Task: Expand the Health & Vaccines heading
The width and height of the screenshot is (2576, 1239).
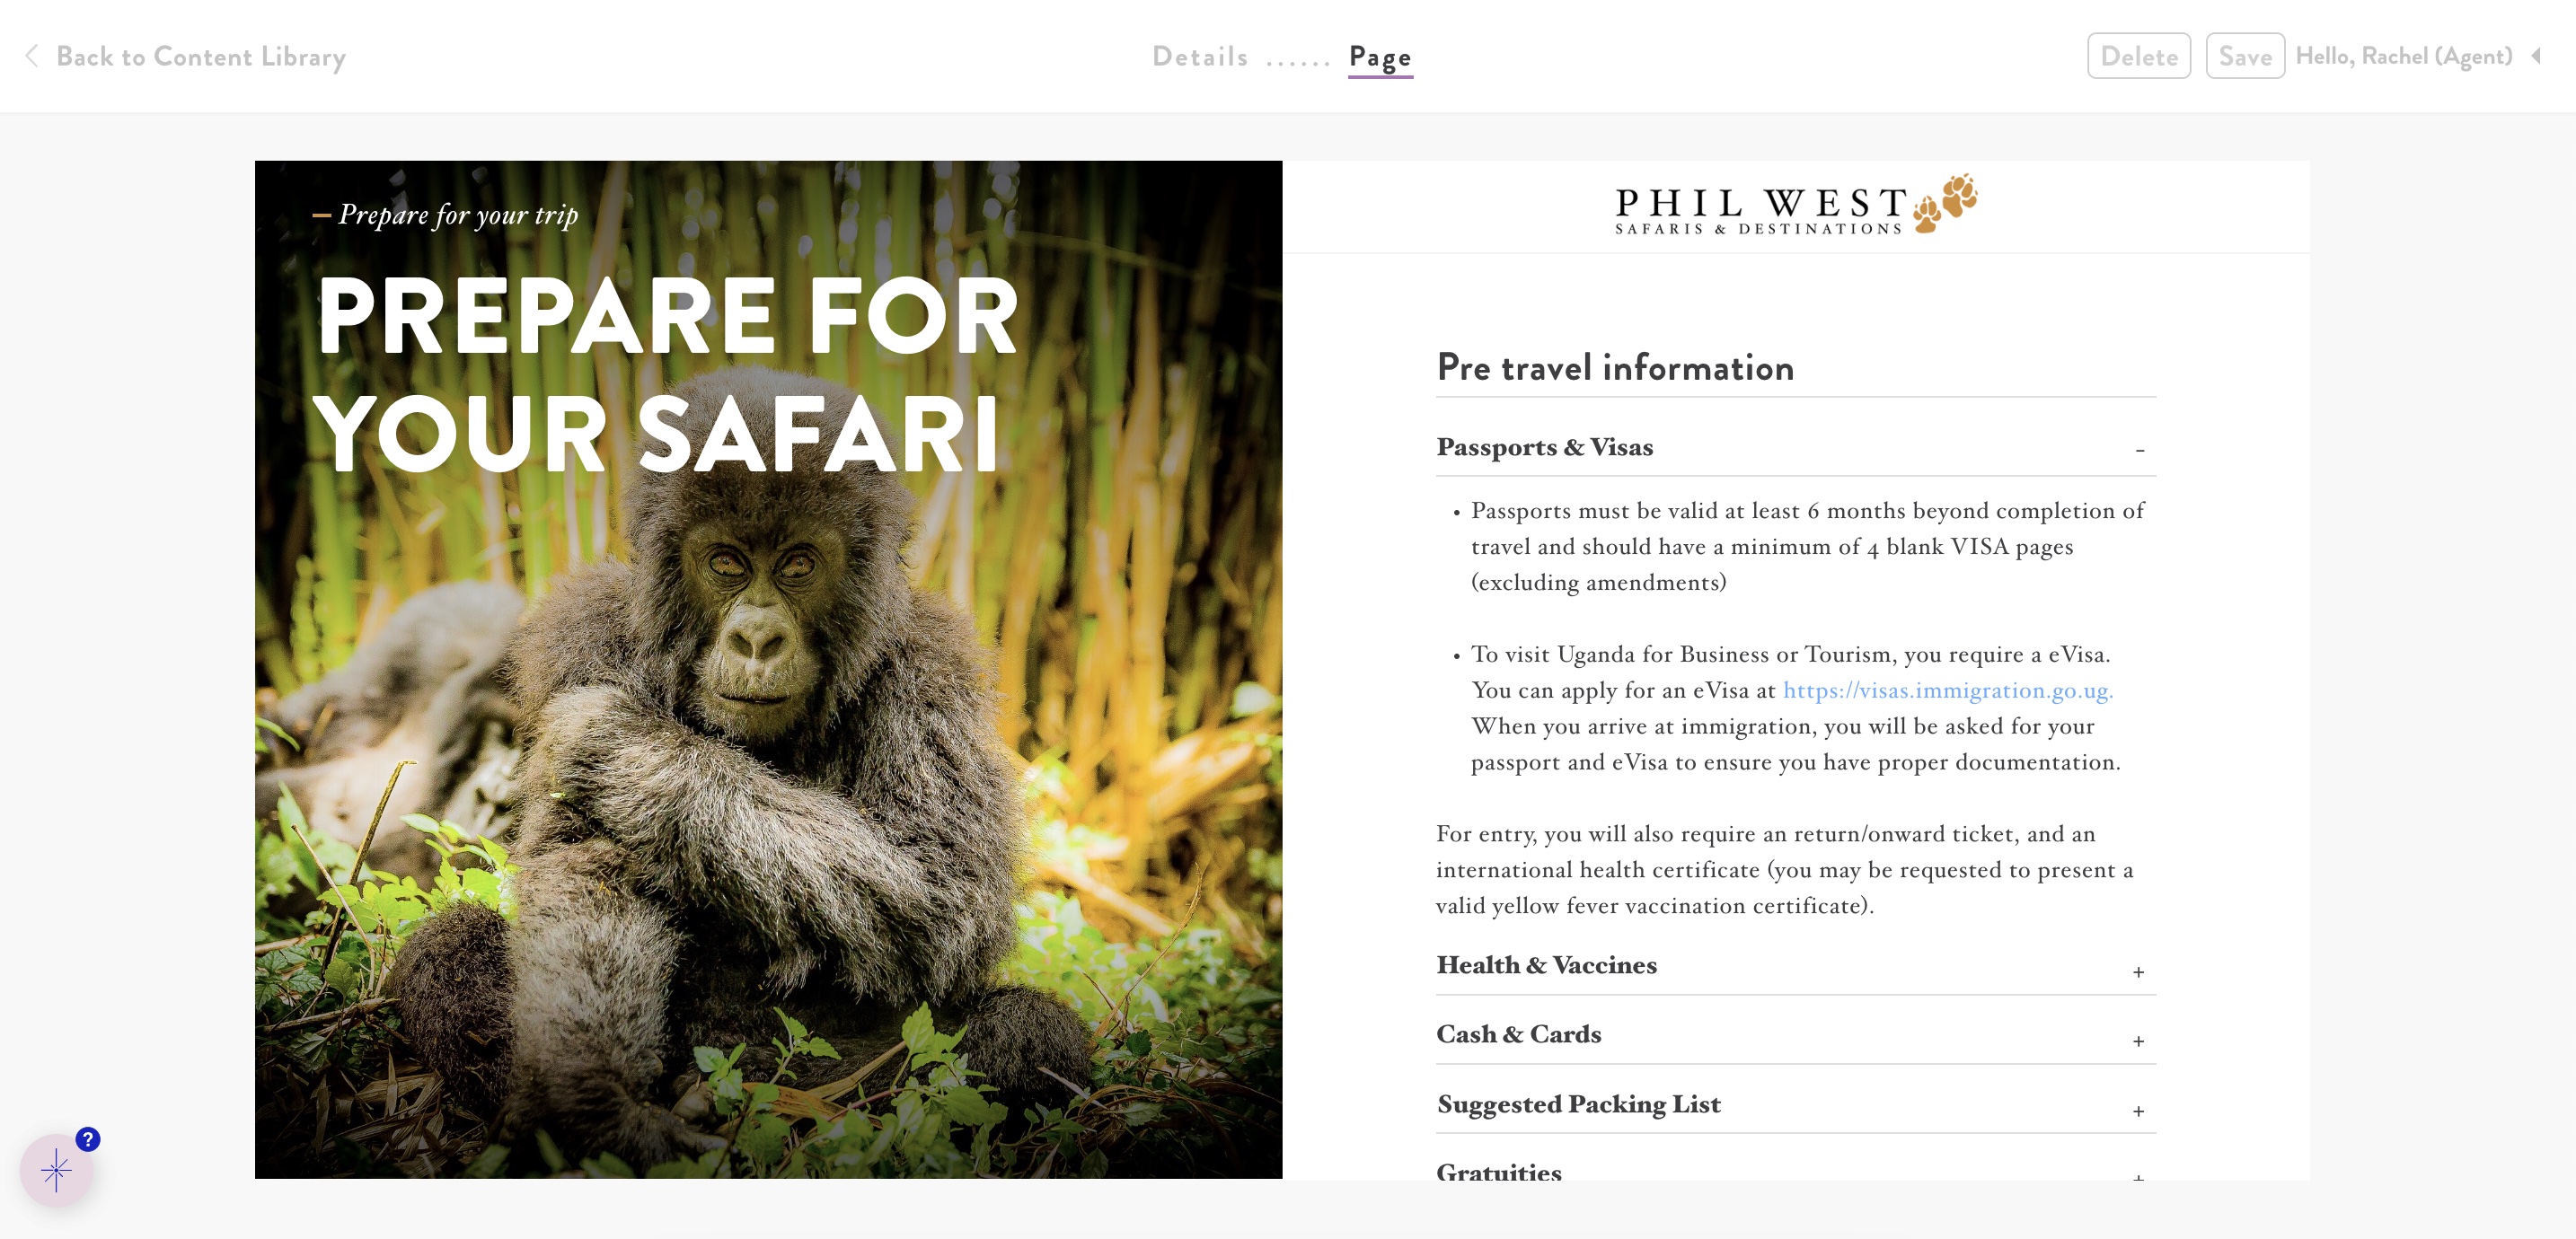Action: pos(1546,965)
